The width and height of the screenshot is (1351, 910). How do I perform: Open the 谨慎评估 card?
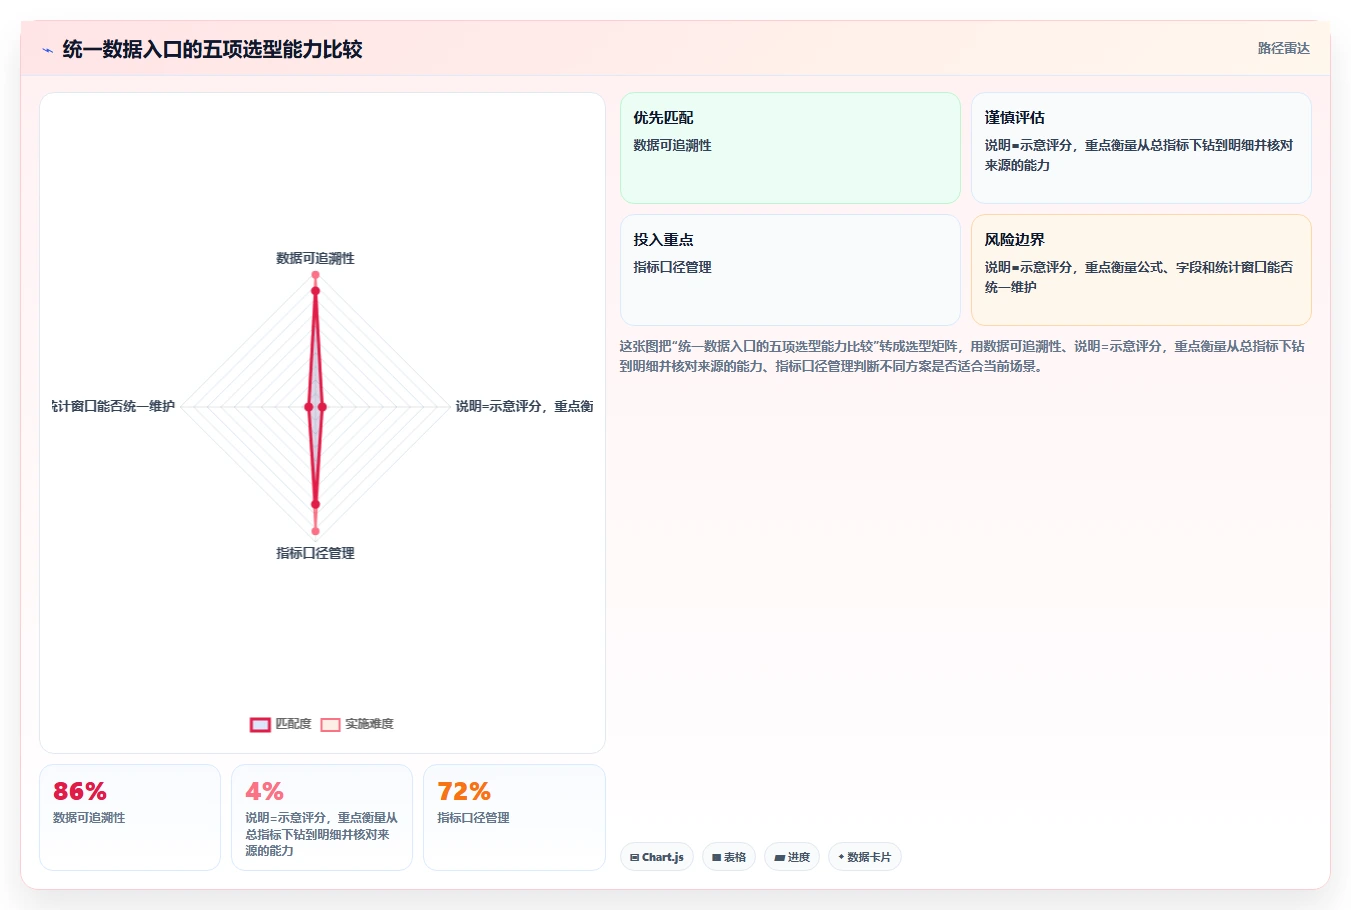pos(1141,148)
